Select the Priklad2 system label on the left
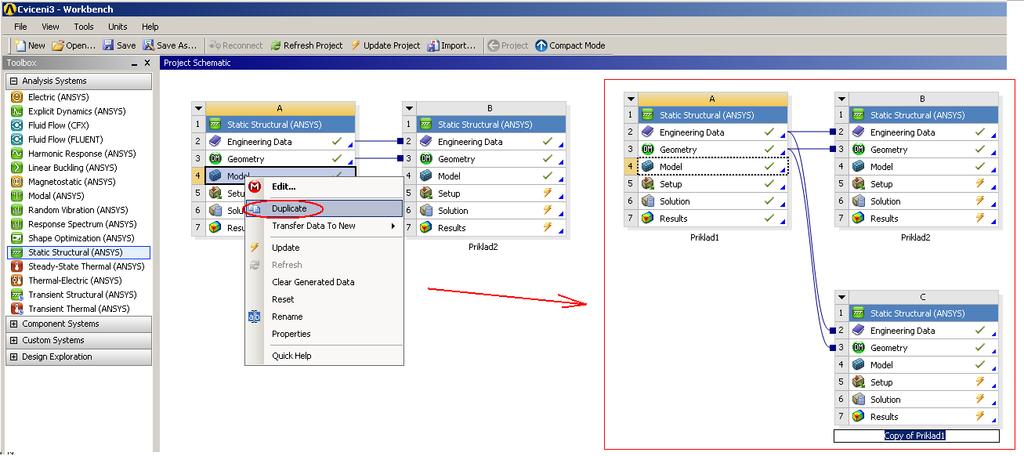This screenshot has height=456, width=1024. [483, 248]
